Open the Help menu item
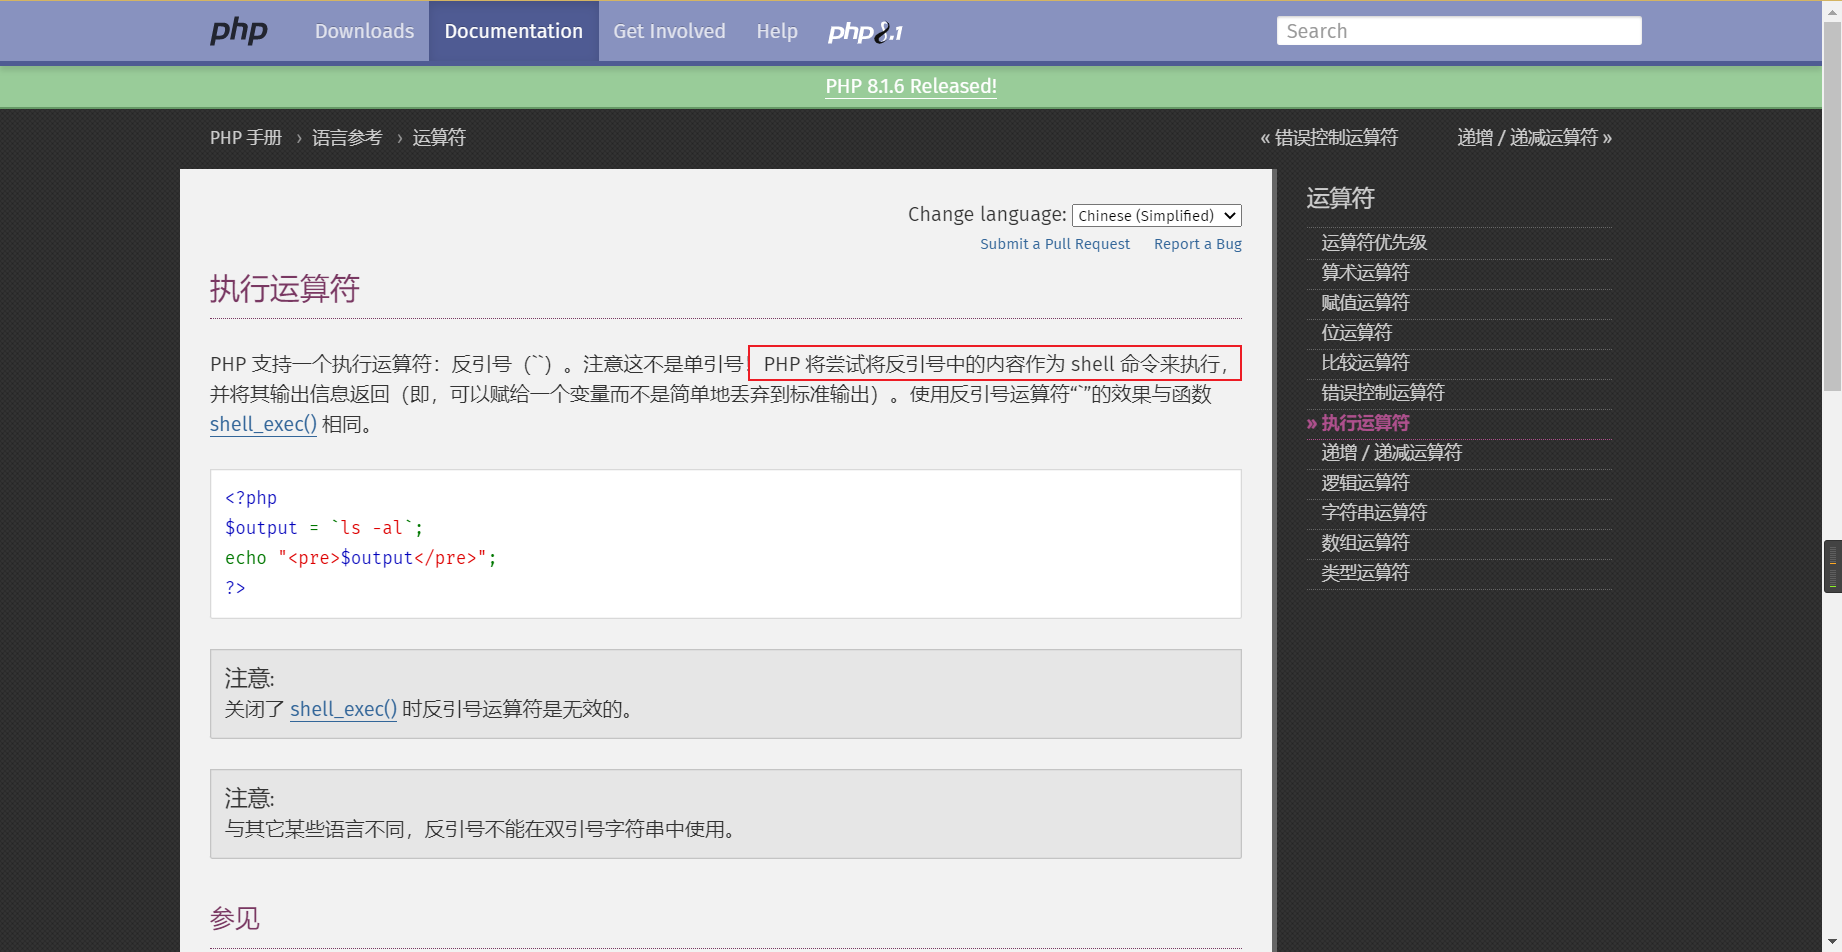The height and width of the screenshot is (952, 1842). point(777,31)
